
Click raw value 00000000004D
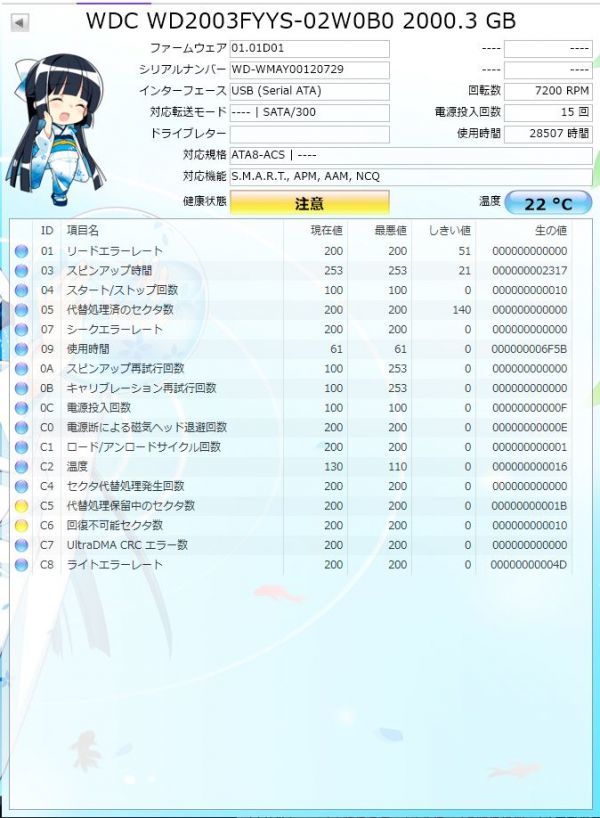pyautogui.click(x=529, y=565)
